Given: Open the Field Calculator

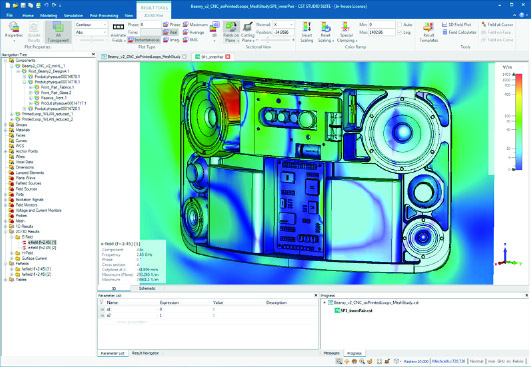Looking at the screenshot, I should tap(459, 32).
